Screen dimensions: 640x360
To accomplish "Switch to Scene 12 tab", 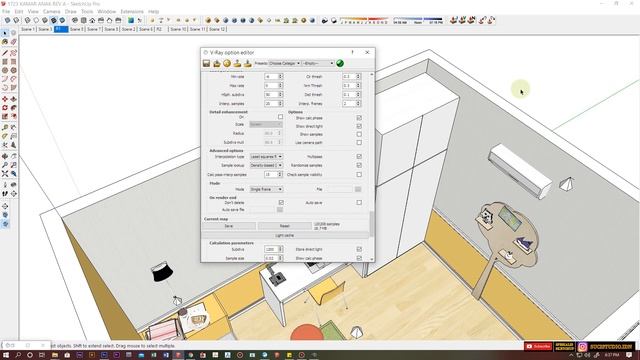I will 217,29.
